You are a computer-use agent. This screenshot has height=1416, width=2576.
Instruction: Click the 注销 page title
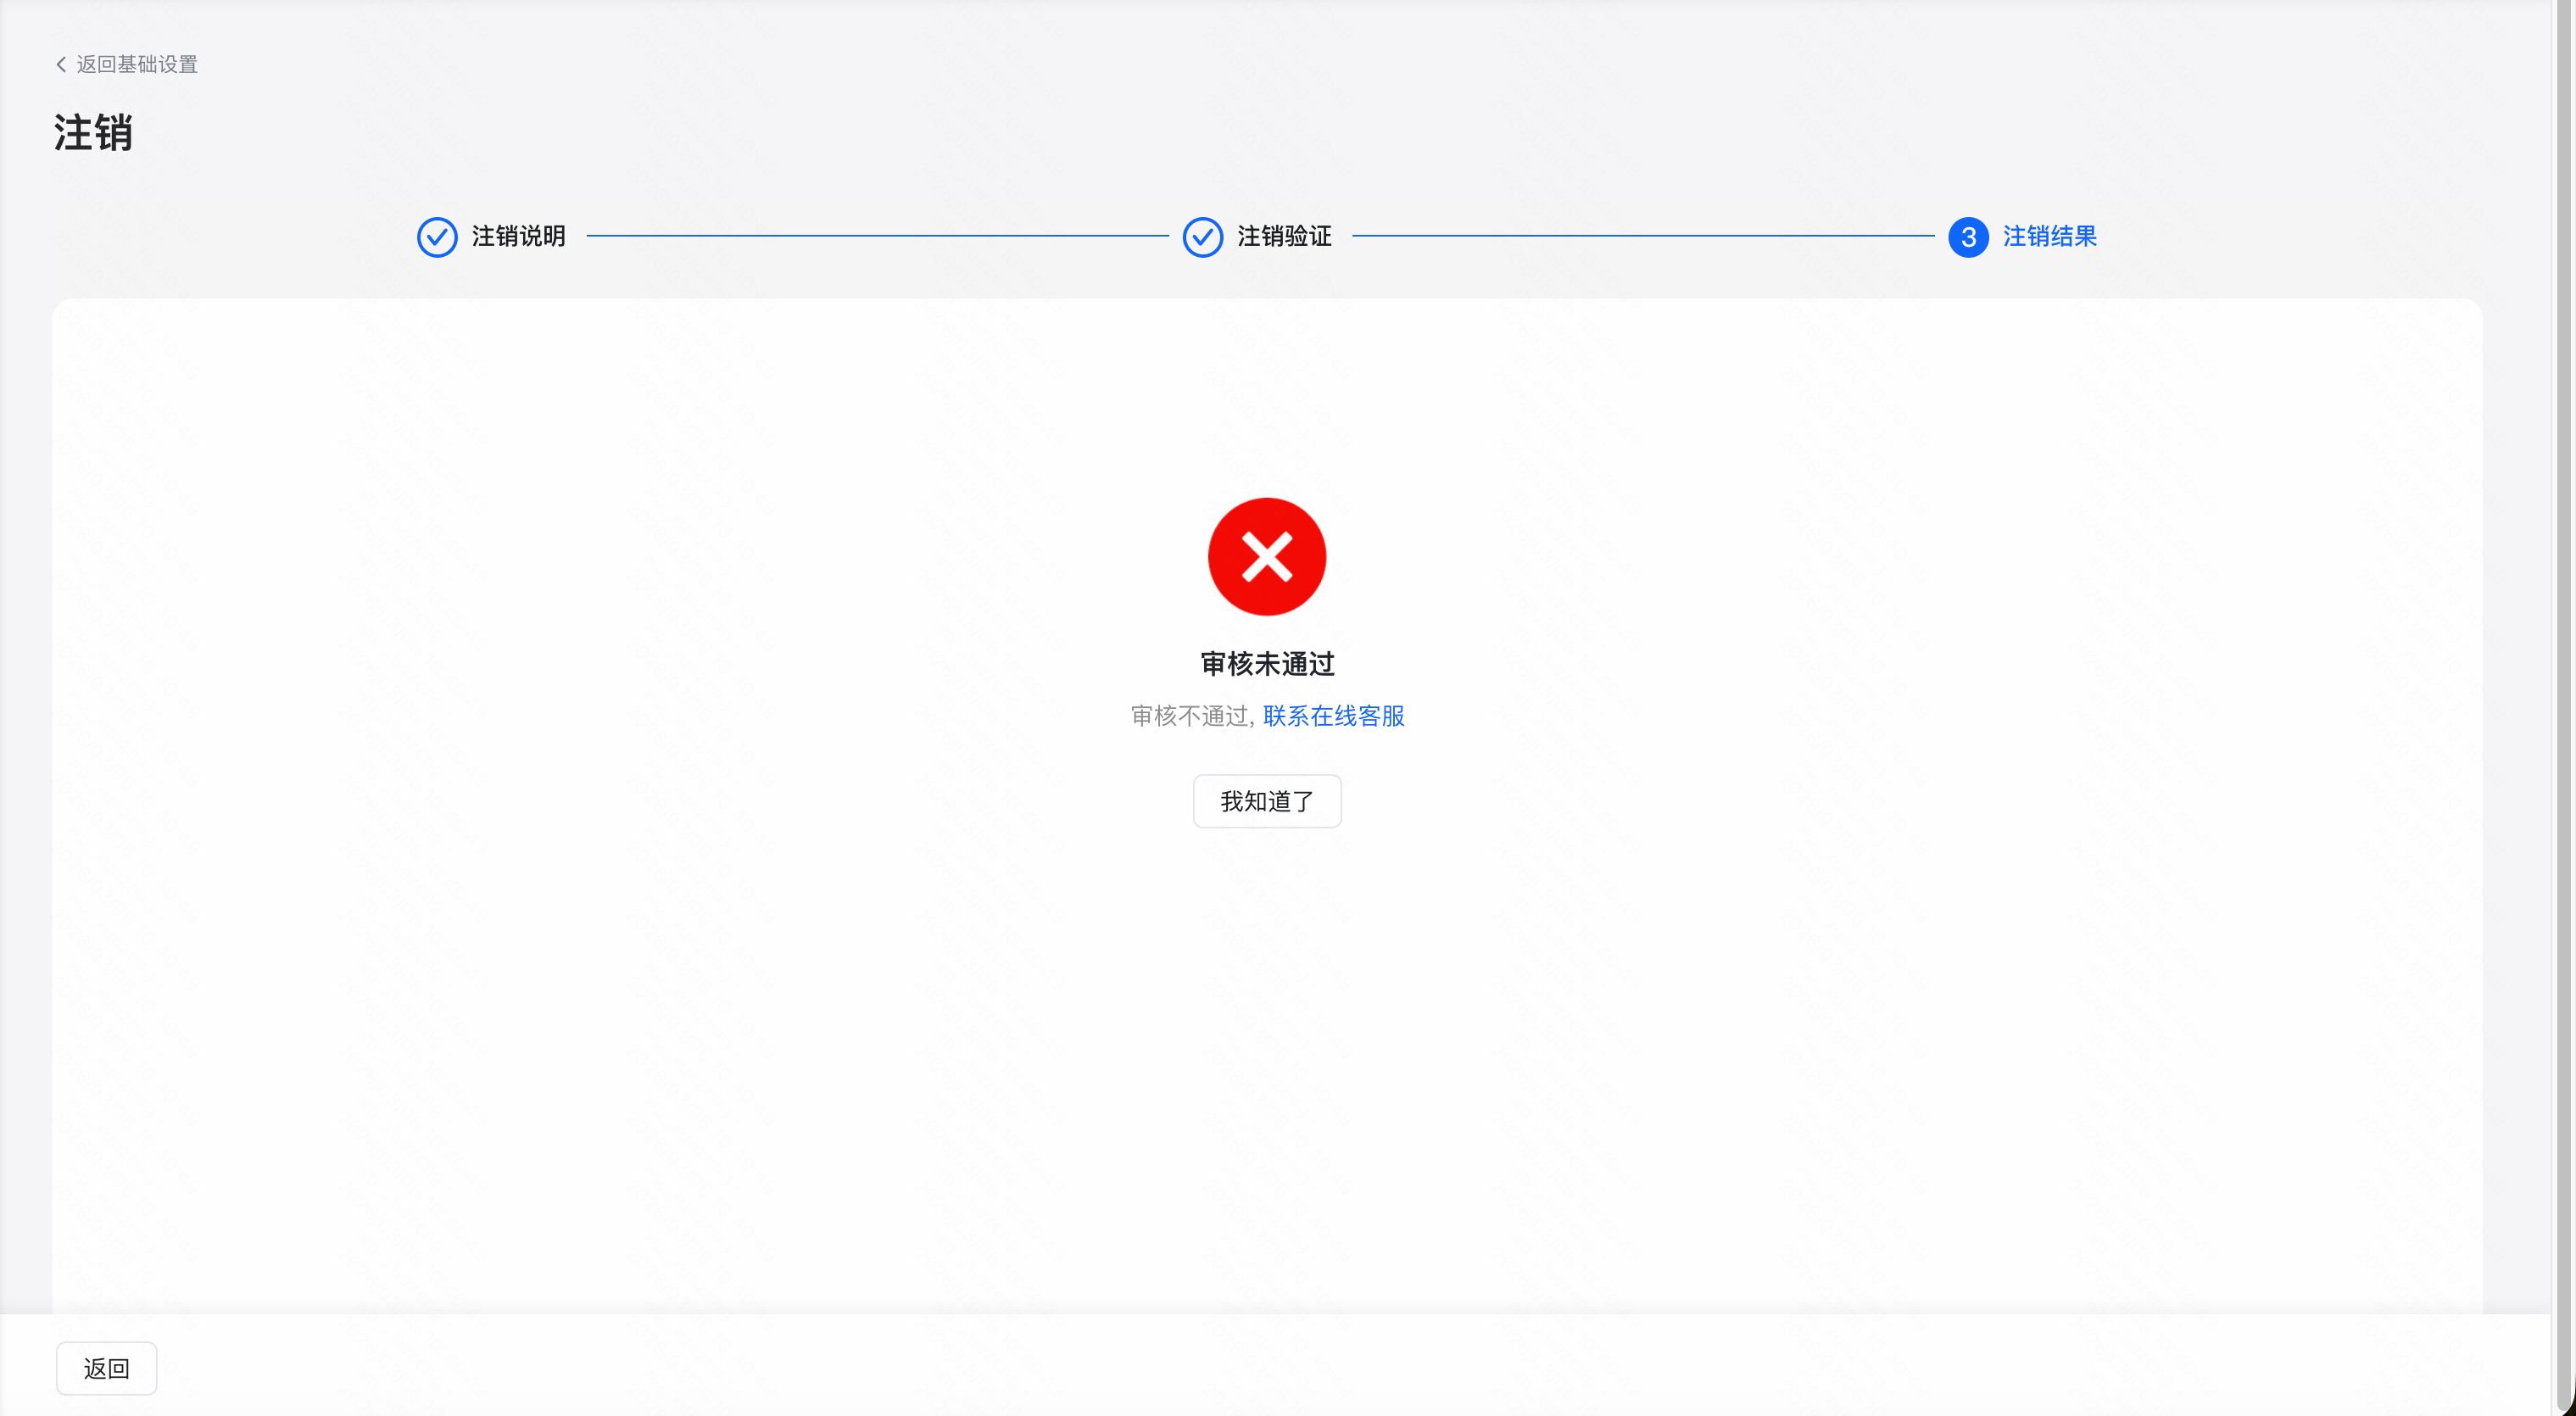93,133
